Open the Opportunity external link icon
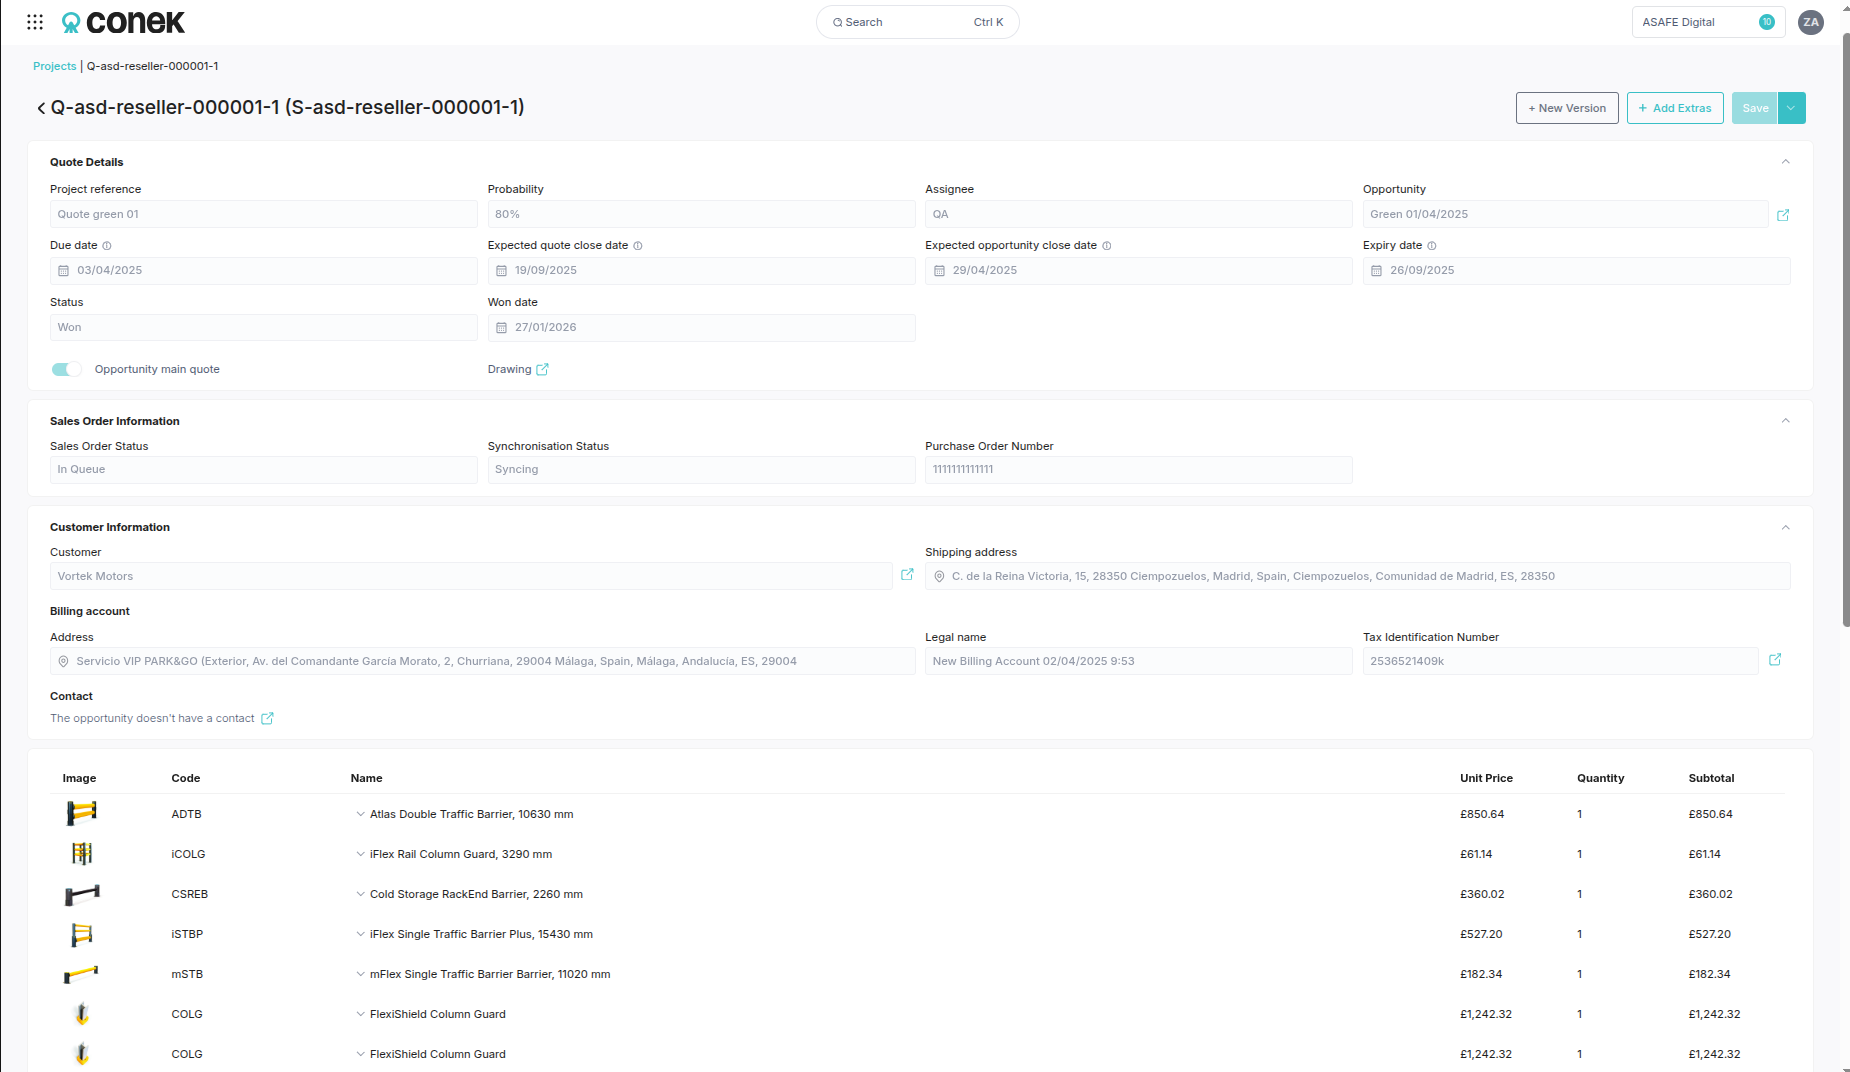Viewport: 1850px width, 1072px height. (1783, 215)
